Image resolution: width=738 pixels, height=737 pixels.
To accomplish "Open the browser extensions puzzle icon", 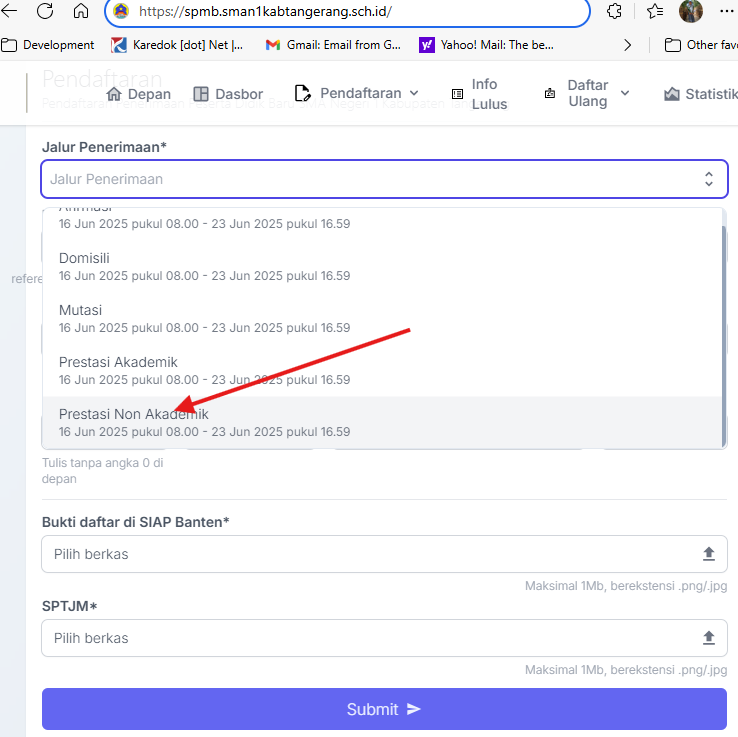I will click(x=615, y=12).
